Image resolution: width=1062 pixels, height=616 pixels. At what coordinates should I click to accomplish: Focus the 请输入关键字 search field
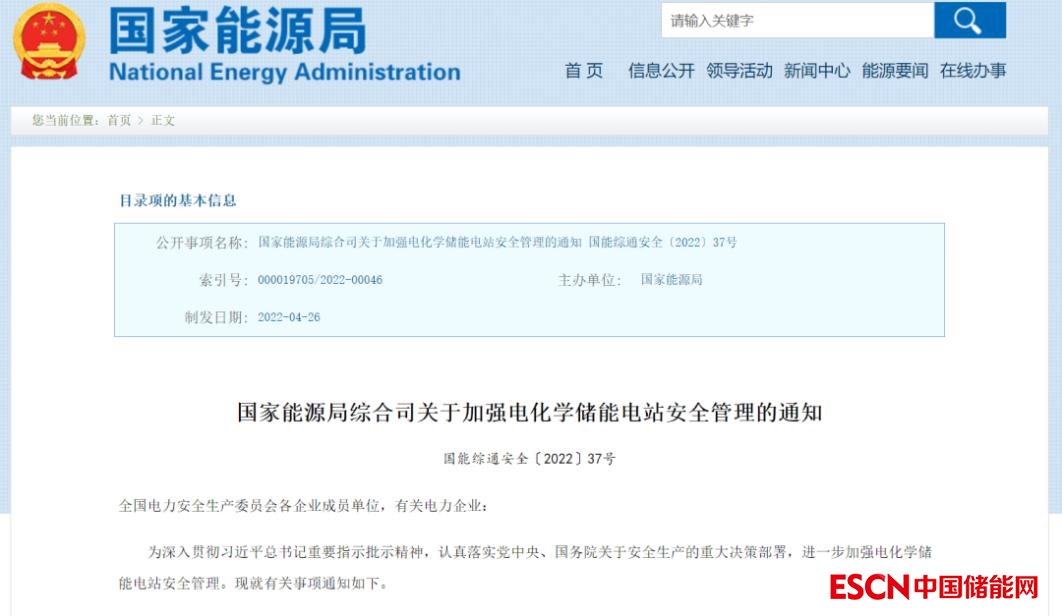point(797,21)
